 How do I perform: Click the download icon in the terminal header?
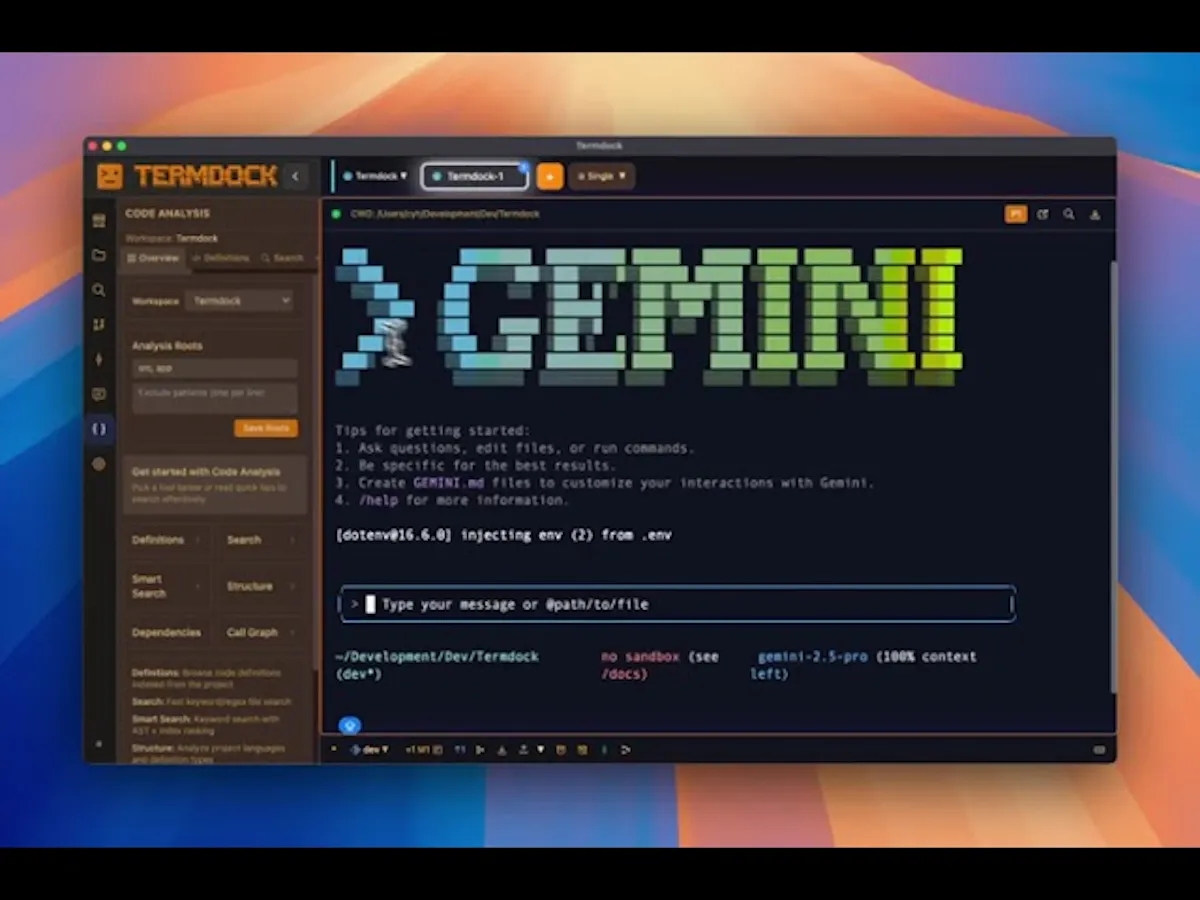tap(1095, 214)
